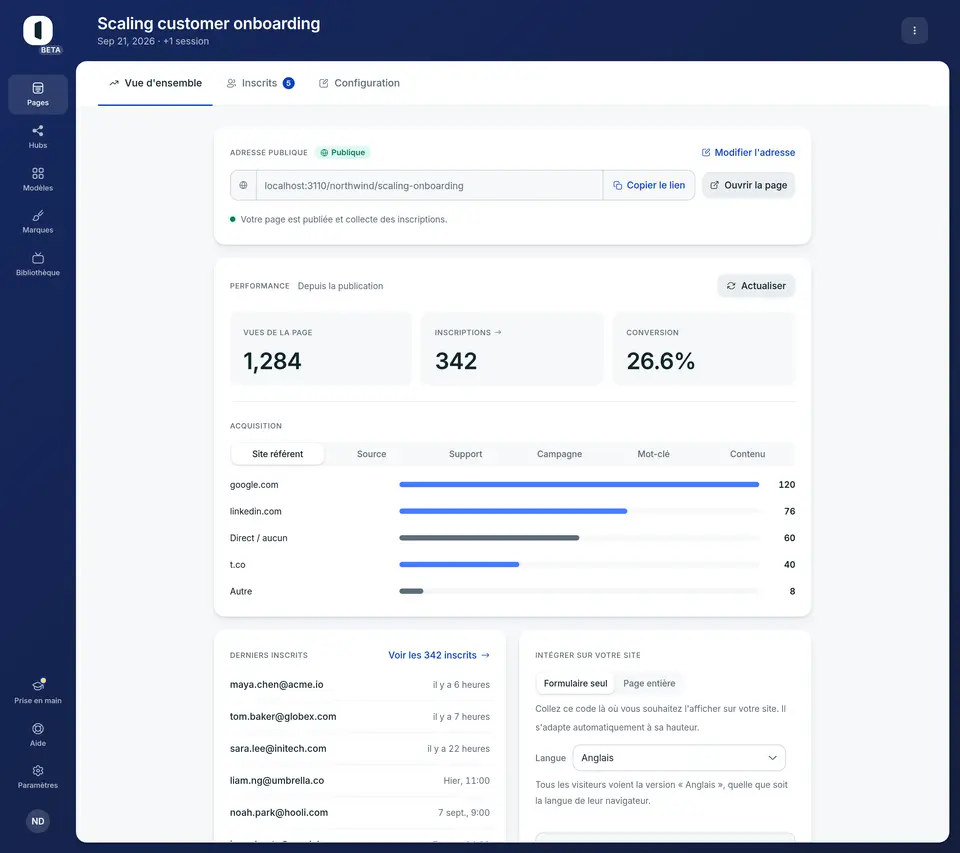Click the Inscriptions arrow stat card
This screenshot has height=853, width=960.
click(x=512, y=349)
